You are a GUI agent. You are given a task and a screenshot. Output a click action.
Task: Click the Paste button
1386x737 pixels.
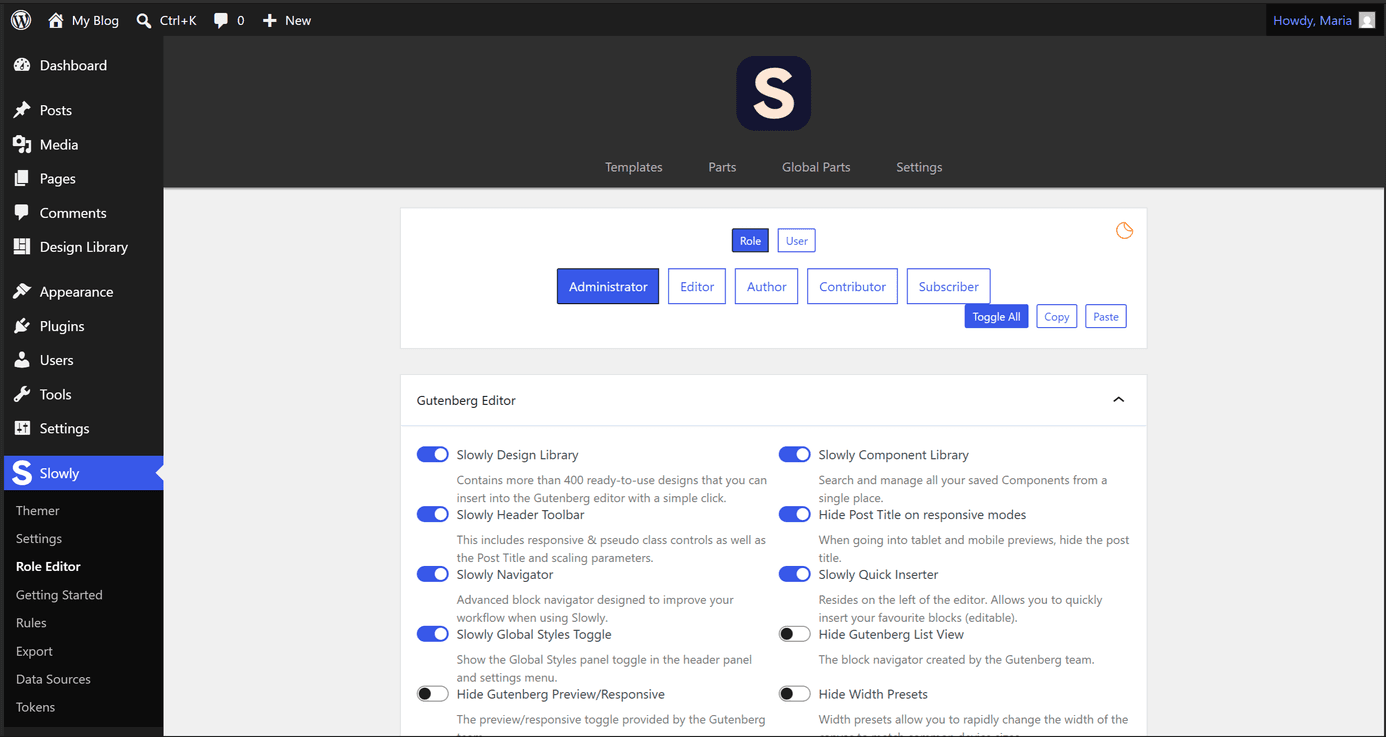(1106, 317)
